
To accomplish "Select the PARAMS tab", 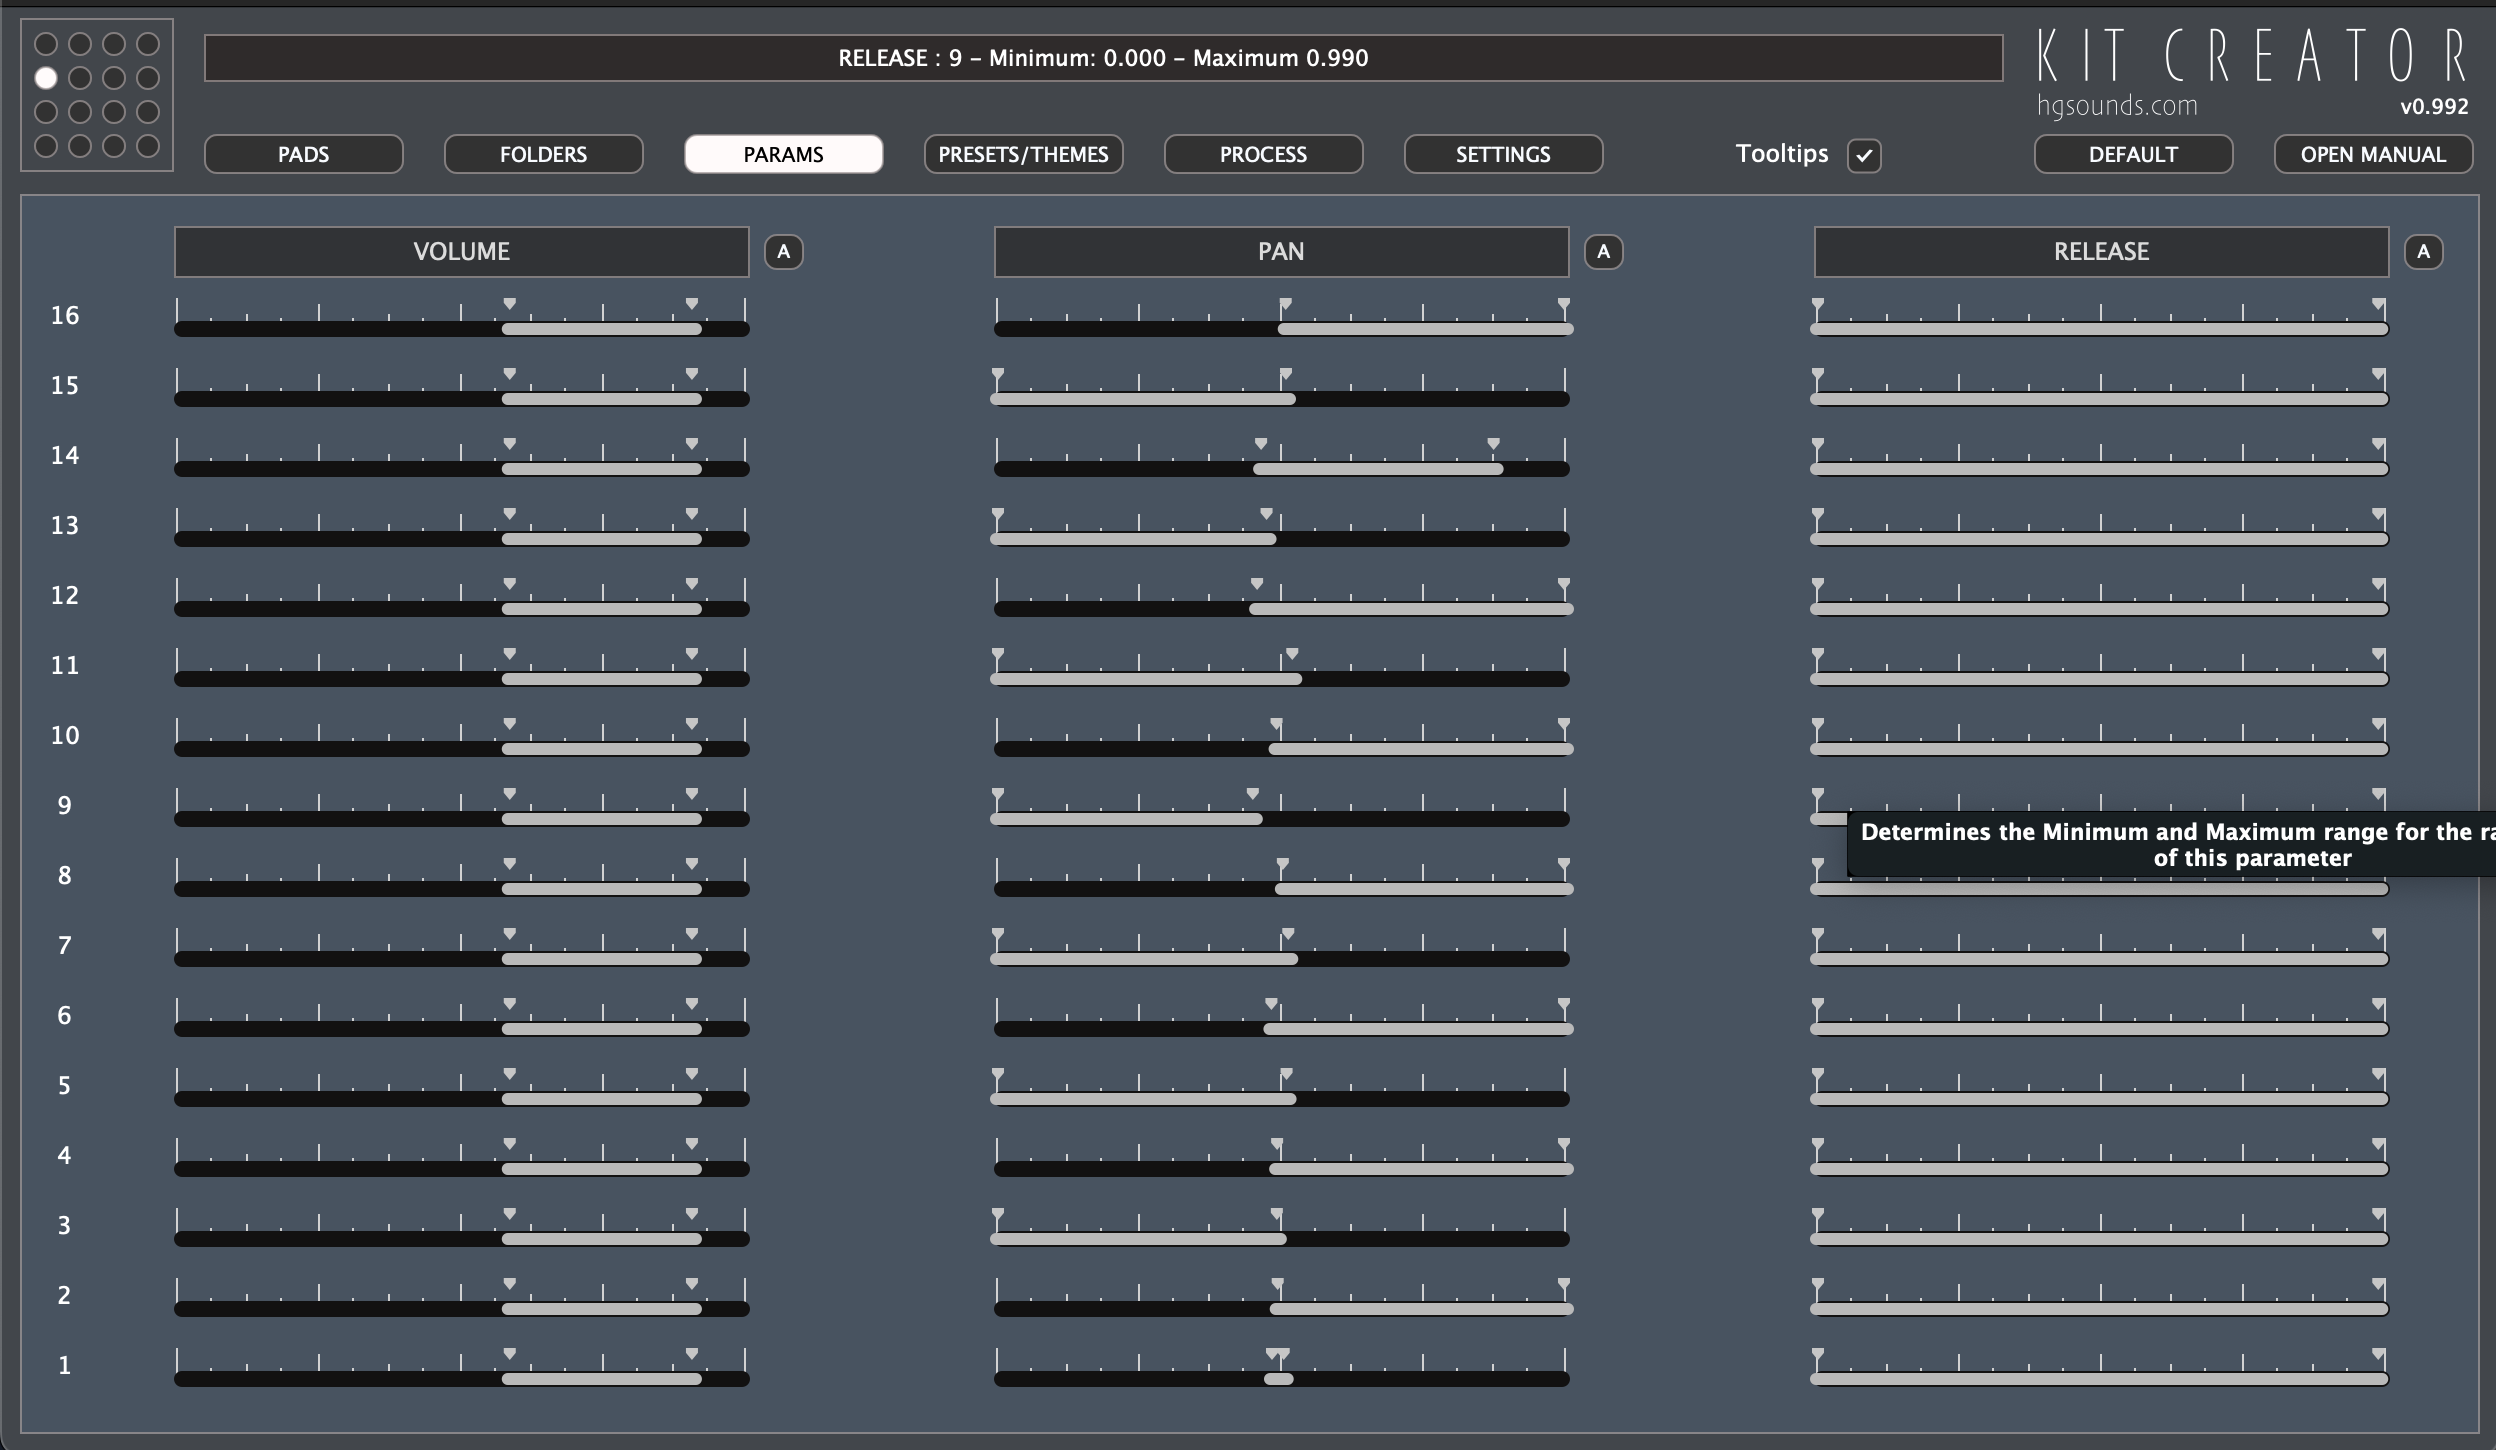I will point(783,154).
